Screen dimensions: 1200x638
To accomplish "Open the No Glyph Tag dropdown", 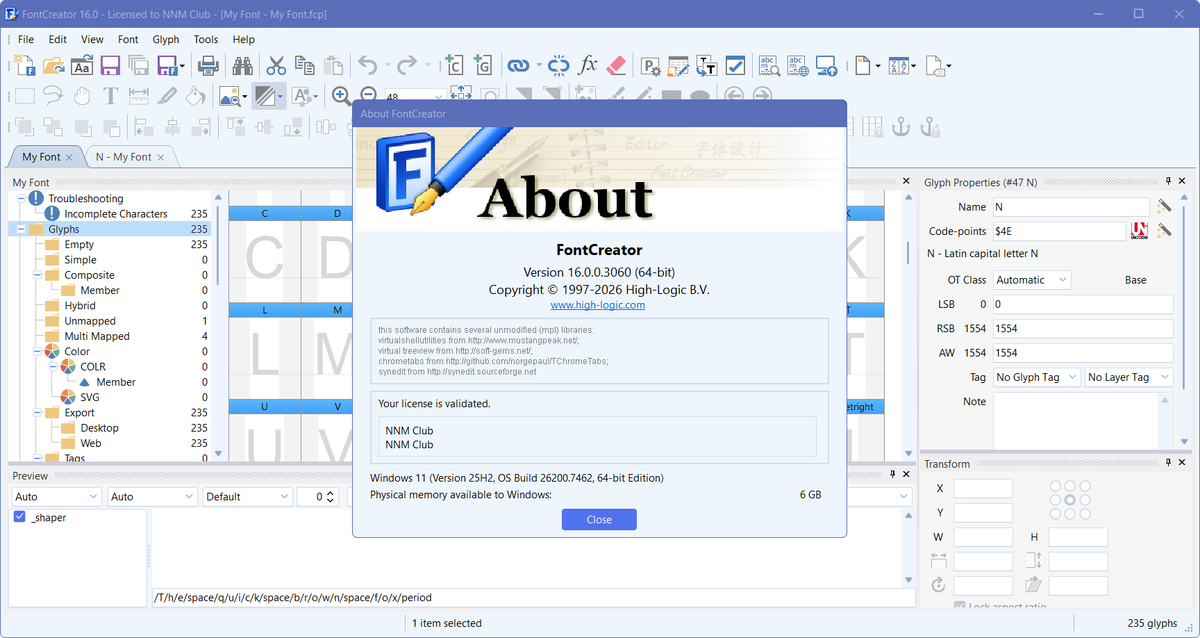I will tap(1036, 377).
